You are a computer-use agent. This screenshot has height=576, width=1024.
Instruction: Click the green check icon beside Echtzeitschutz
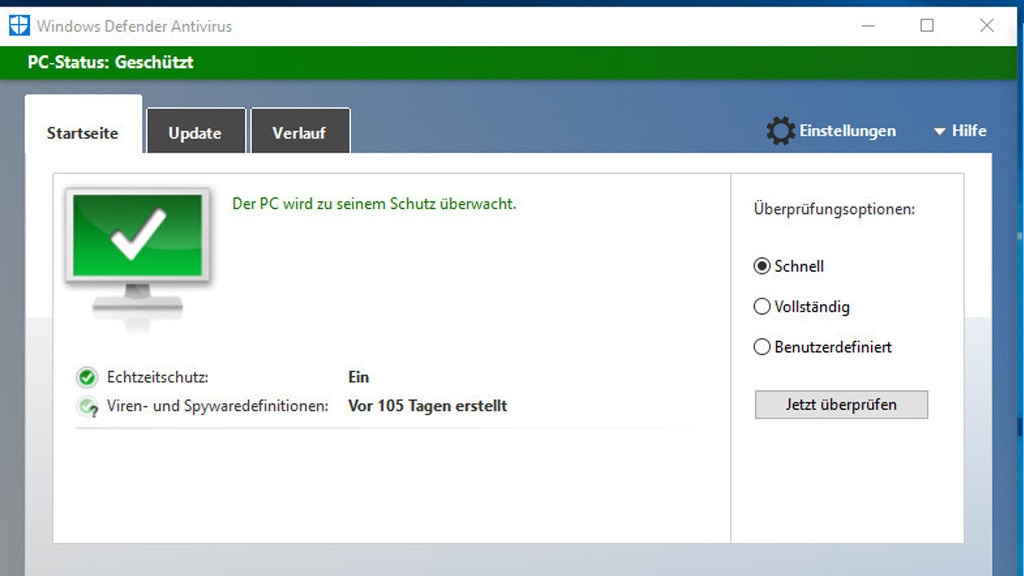[87, 377]
